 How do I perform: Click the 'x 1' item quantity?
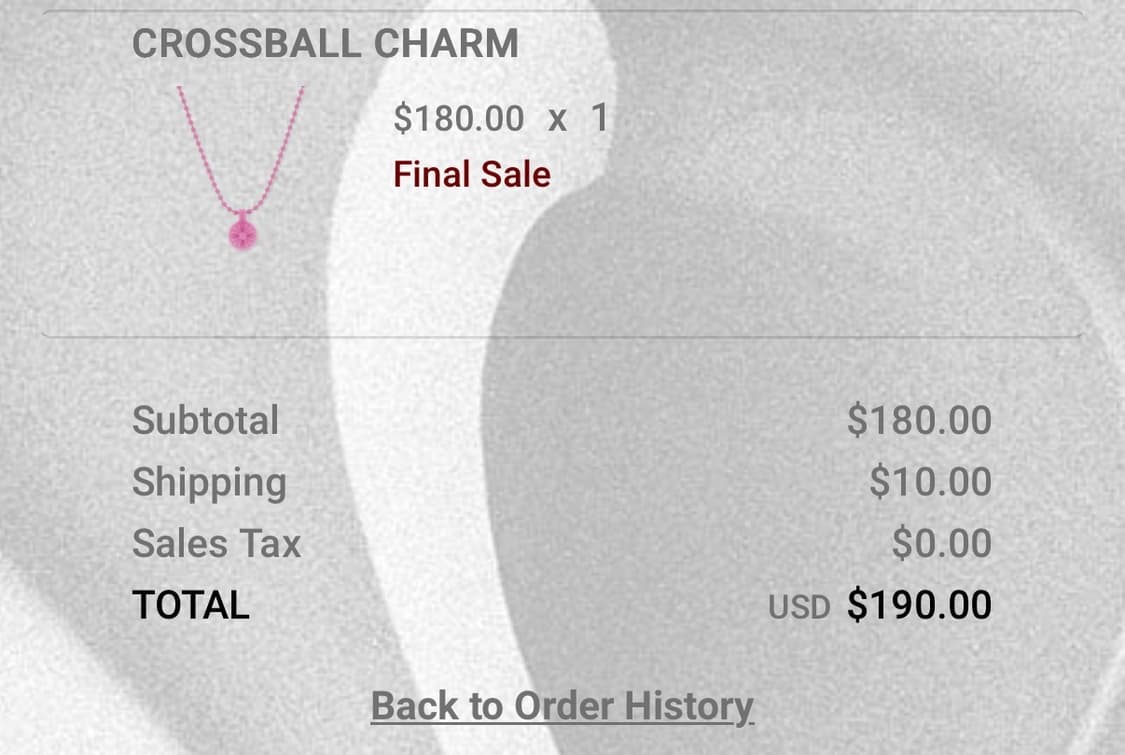578,119
